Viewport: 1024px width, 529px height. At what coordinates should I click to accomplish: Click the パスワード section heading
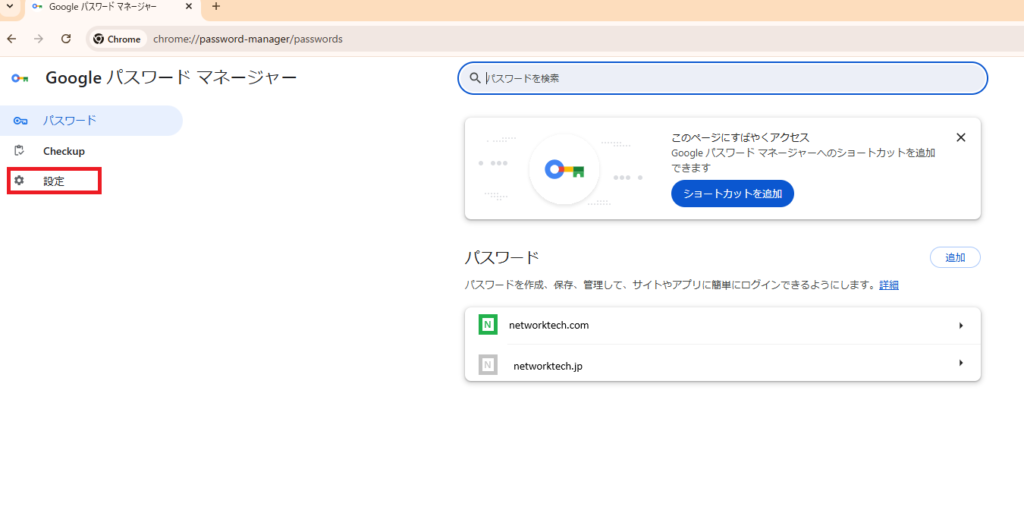pos(502,257)
